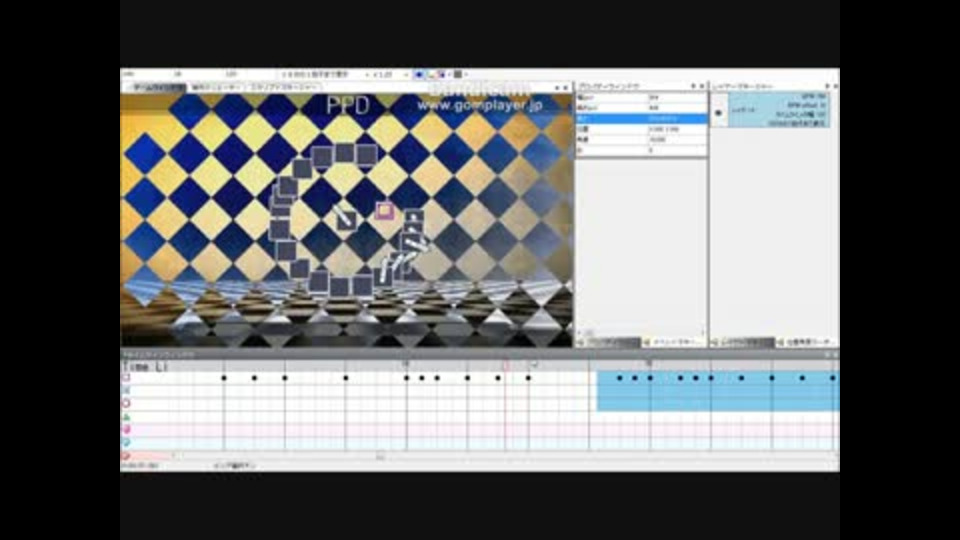Select the highlighted layer entry in the layer manager

click(779, 110)
